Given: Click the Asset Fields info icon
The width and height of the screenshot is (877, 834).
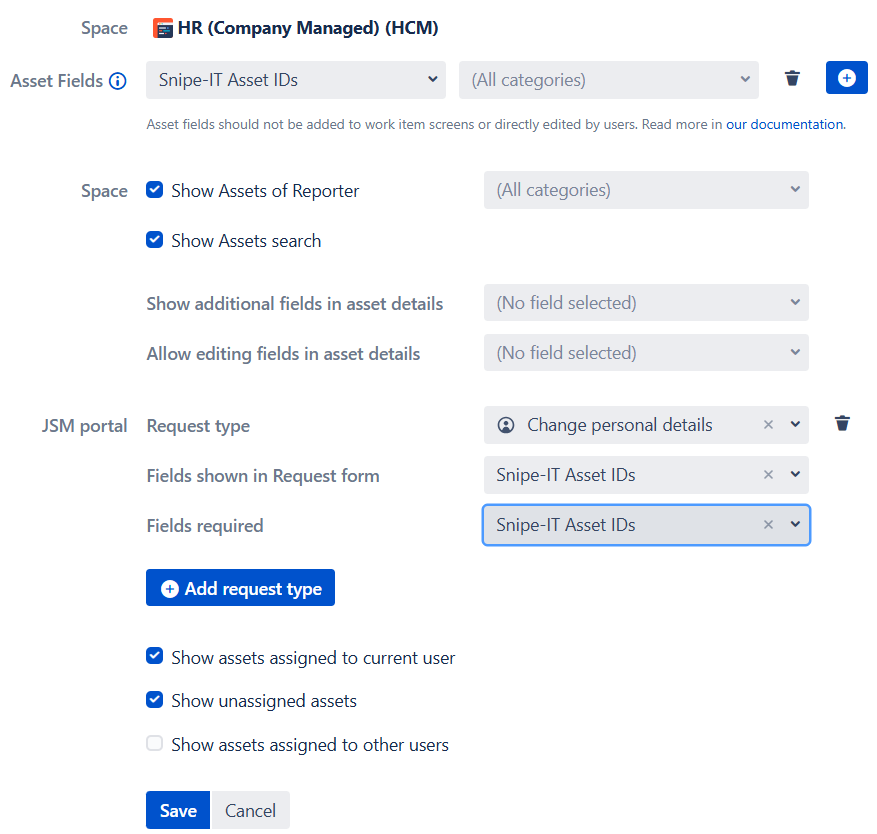Looking at the screenshot, I should (118, 81).
